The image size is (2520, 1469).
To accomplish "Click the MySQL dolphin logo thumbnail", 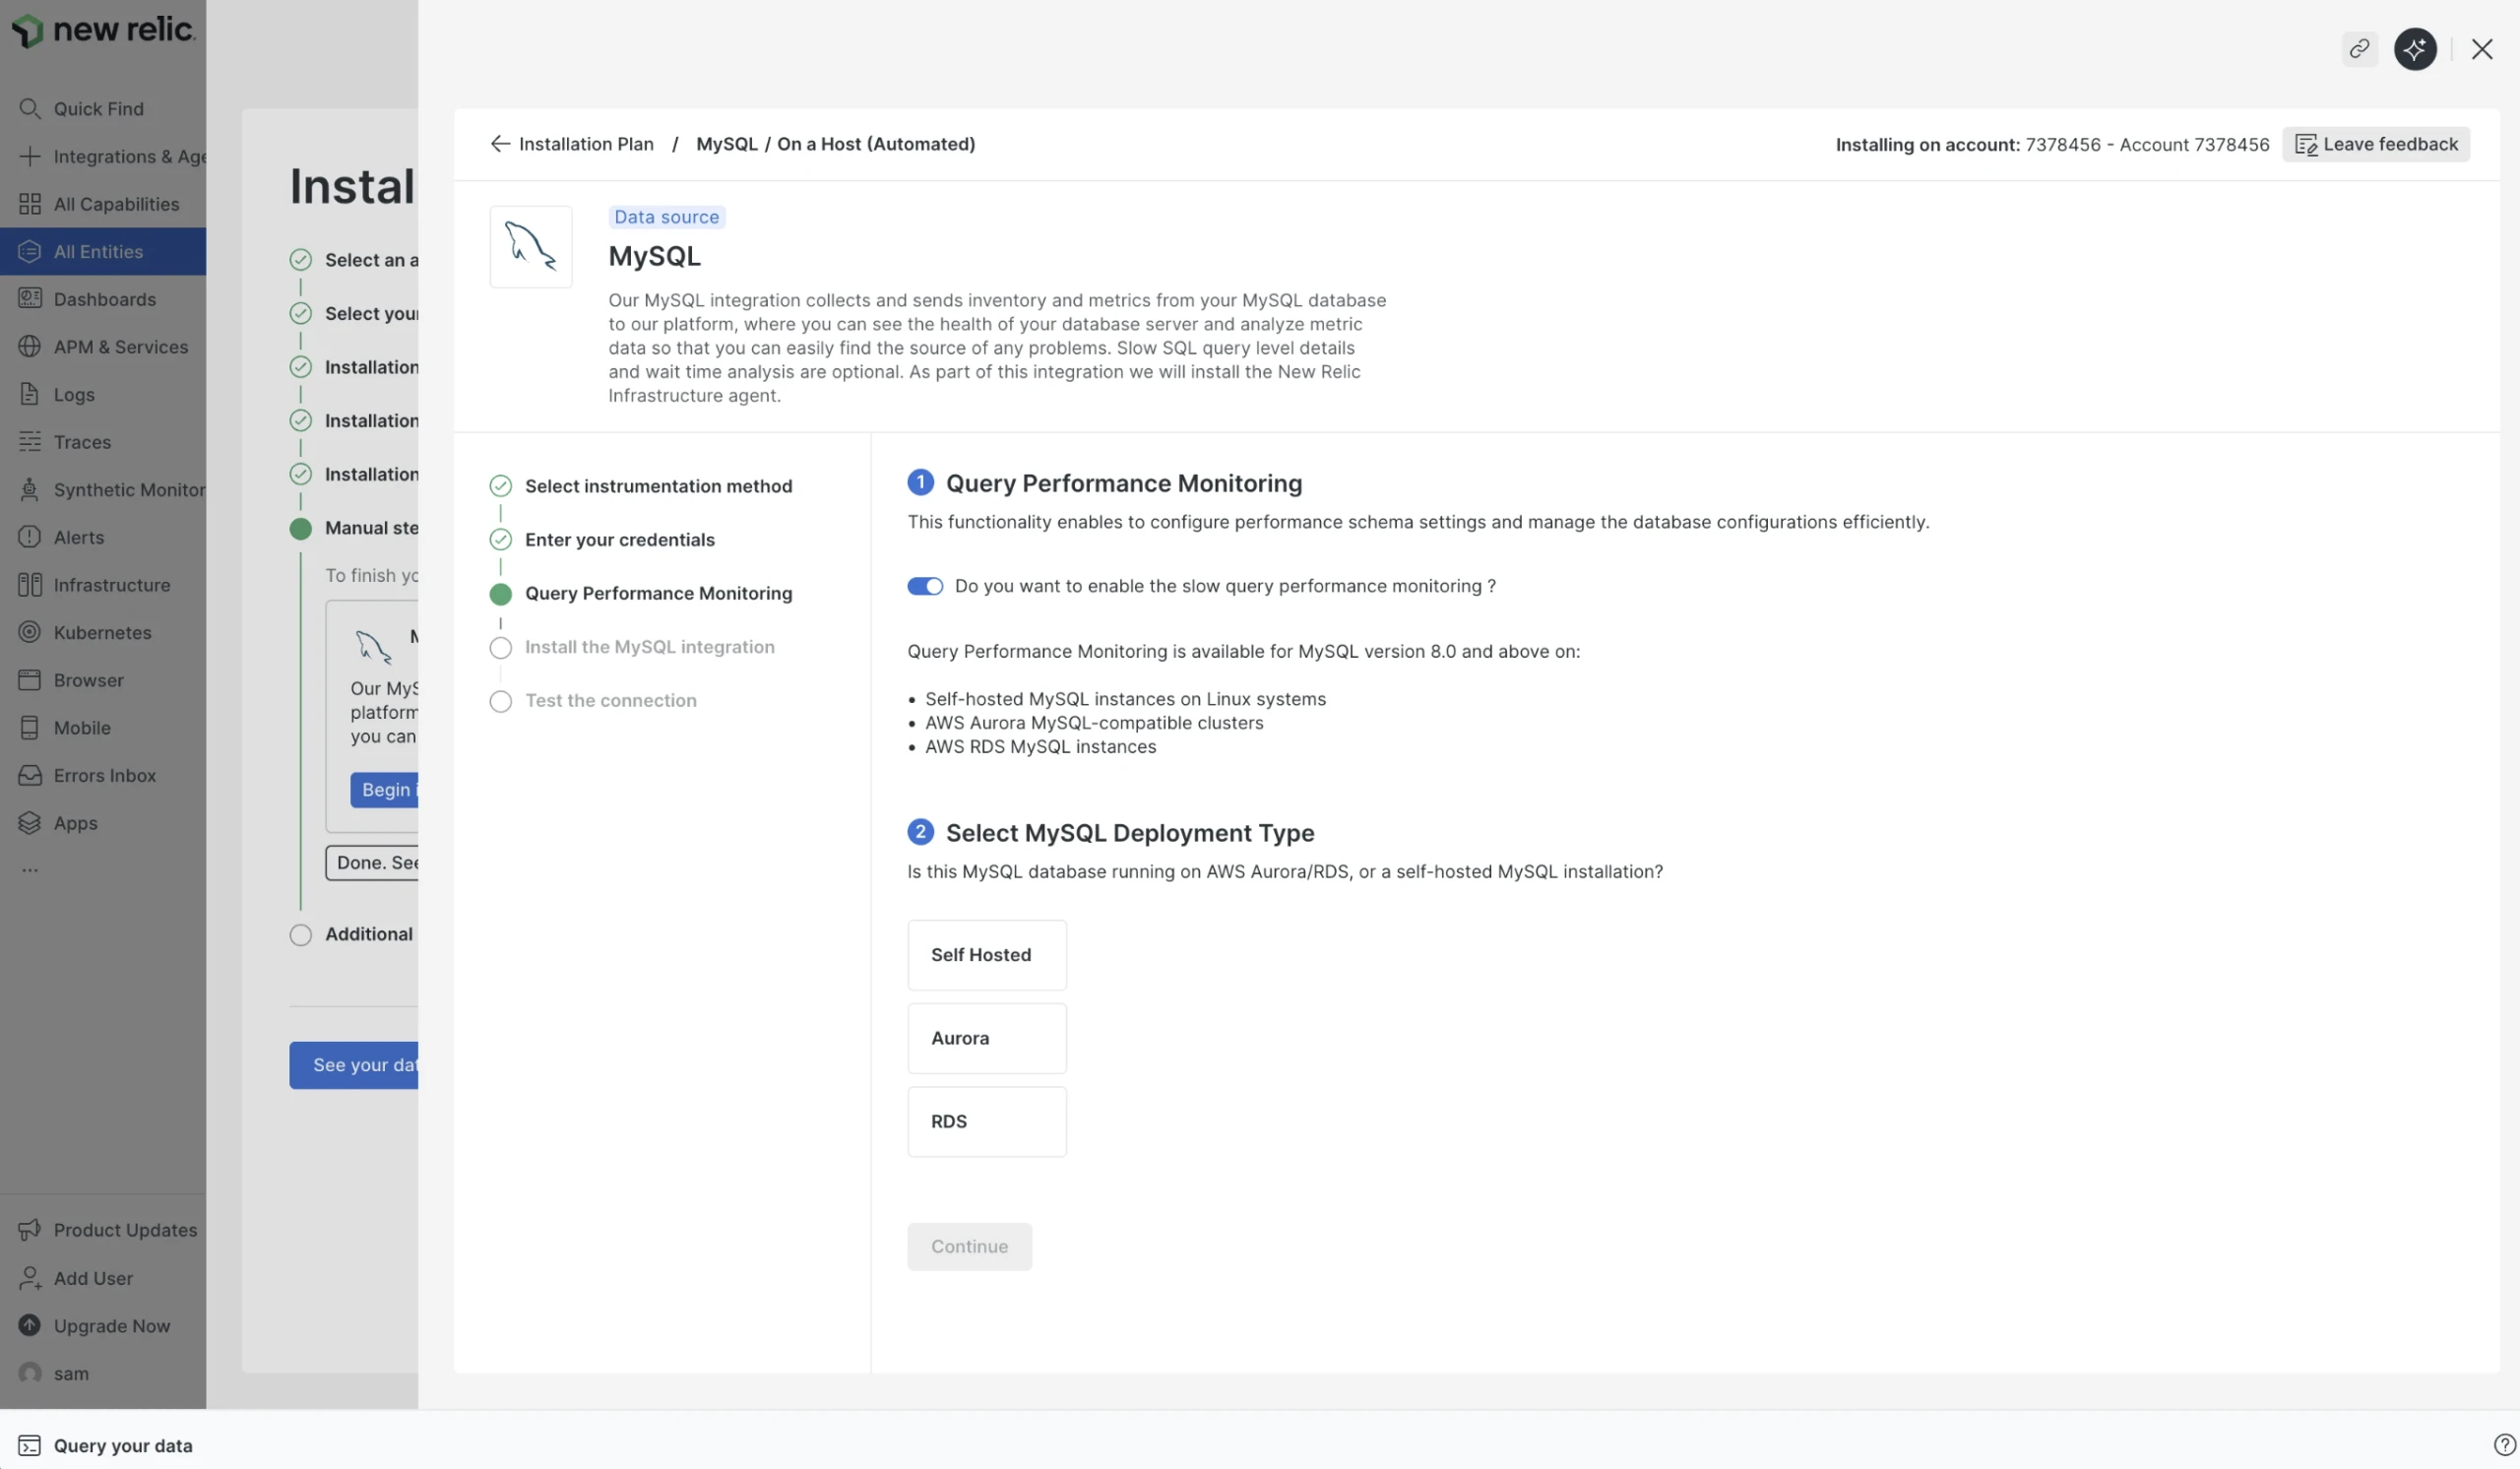I will coord(531,247).
